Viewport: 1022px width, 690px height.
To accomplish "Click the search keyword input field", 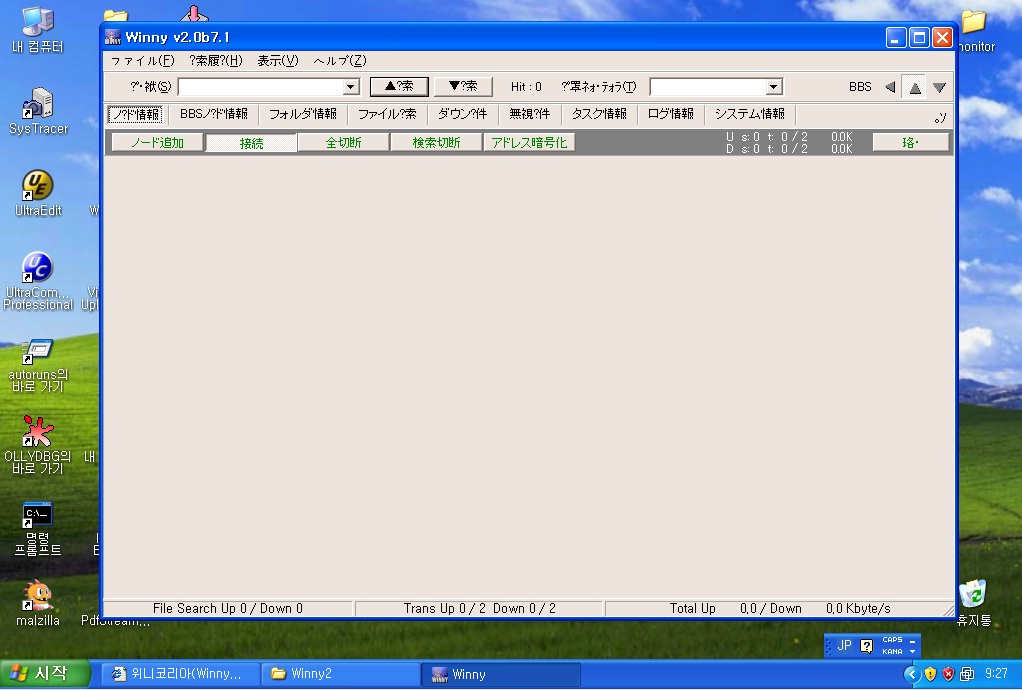I will tap(261, 87).
